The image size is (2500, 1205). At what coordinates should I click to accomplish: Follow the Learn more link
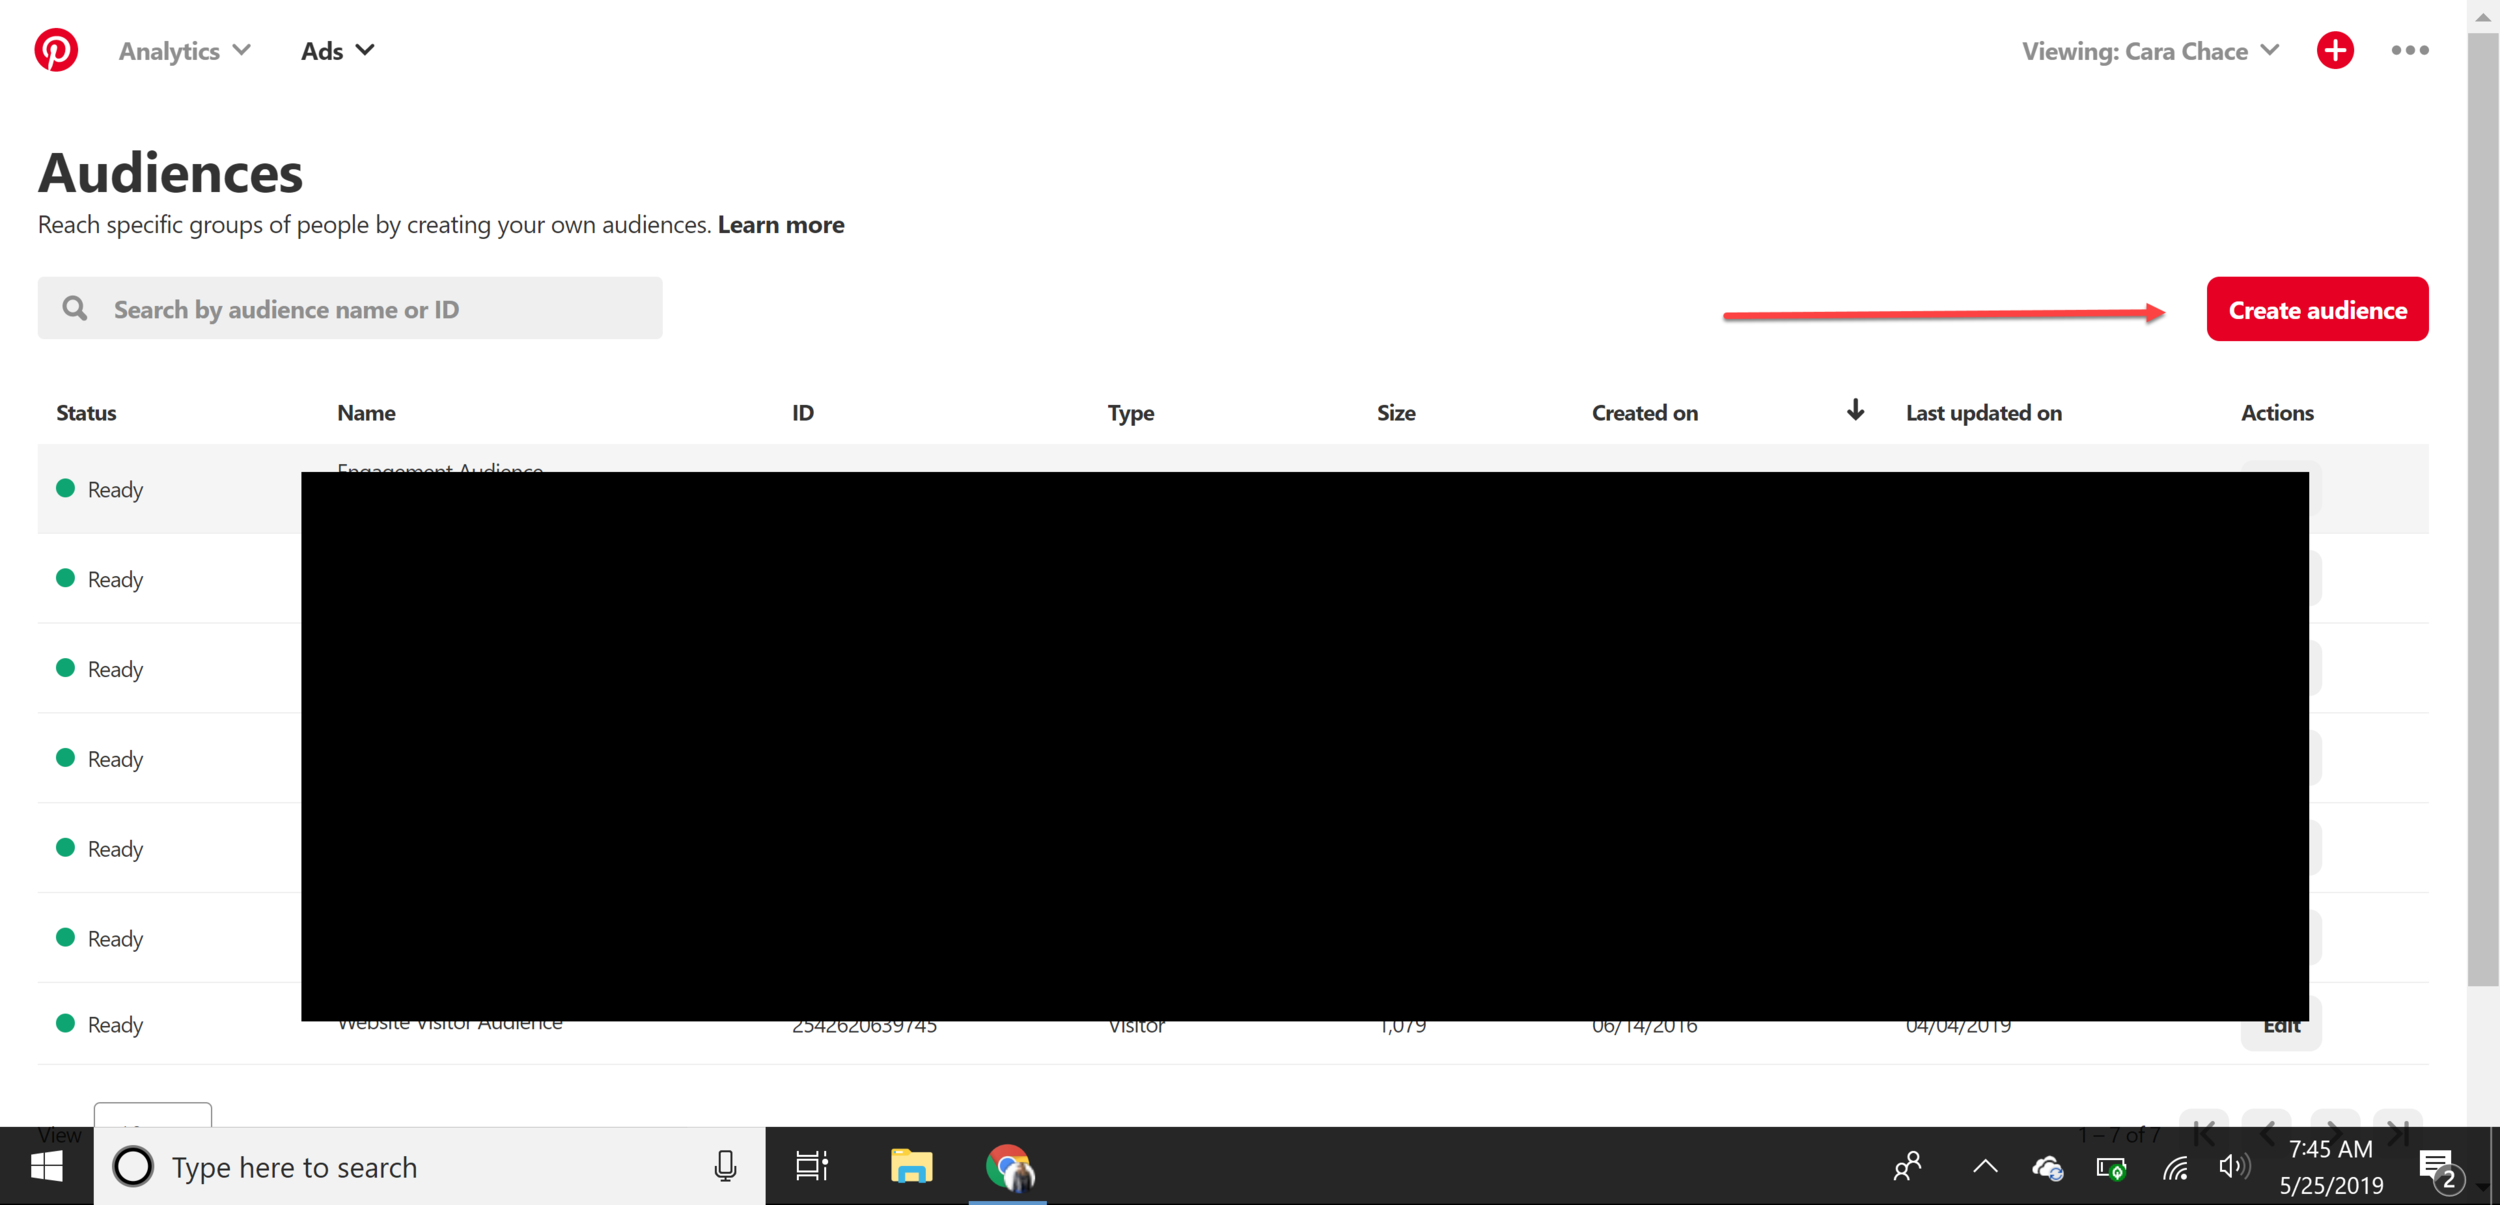[781, 224]
